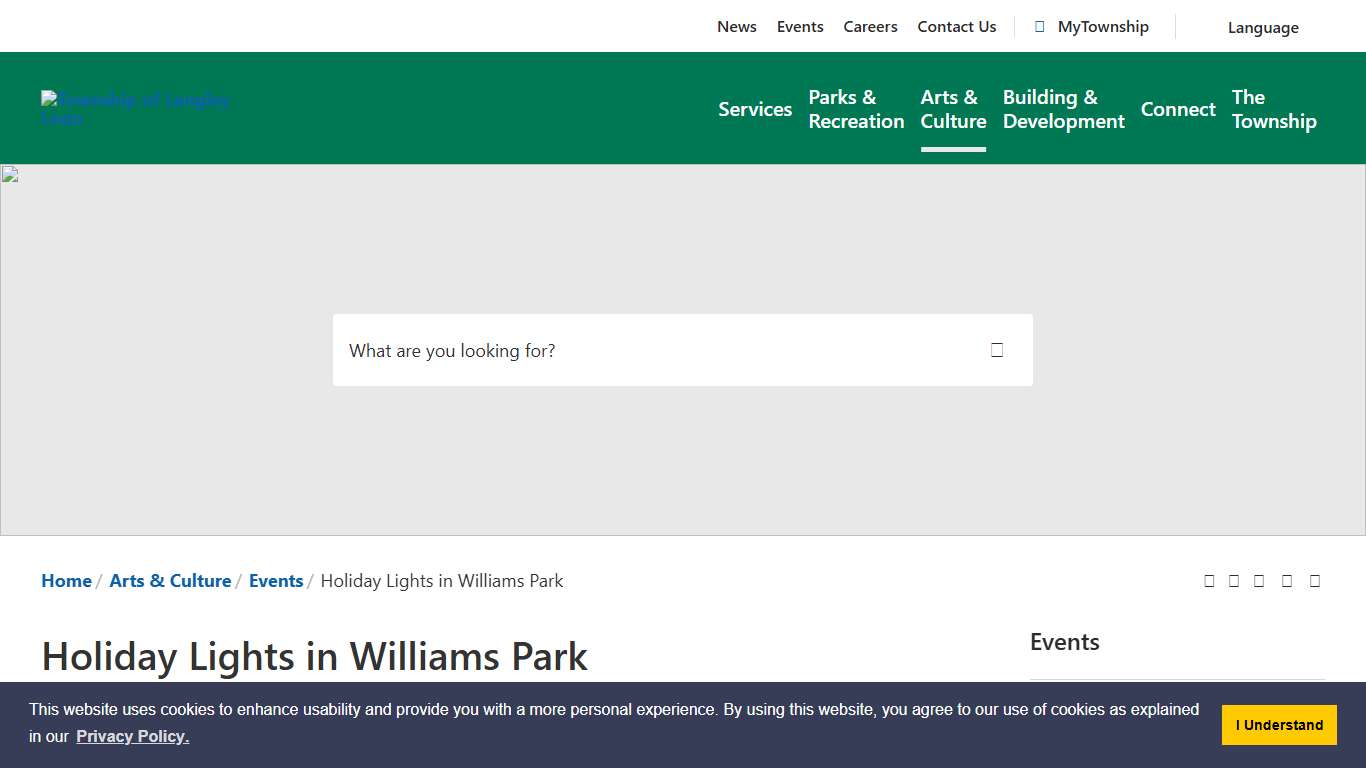Focus the 'What are you looking for?' search field

tap(650, 351)
